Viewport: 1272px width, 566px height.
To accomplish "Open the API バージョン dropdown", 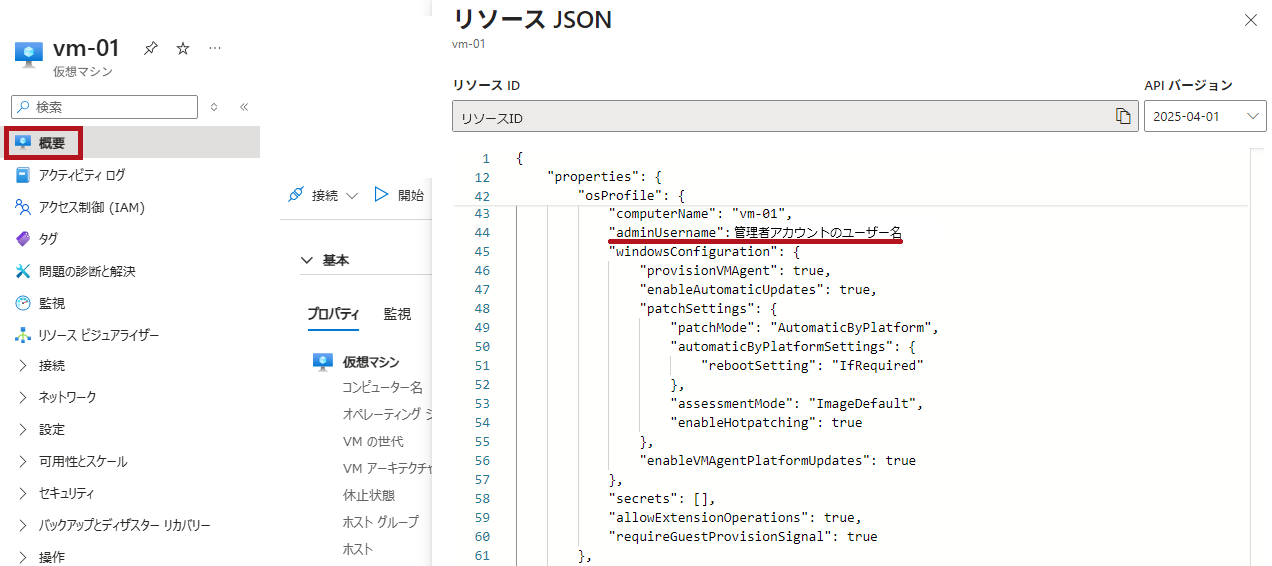I will 1205,116.
